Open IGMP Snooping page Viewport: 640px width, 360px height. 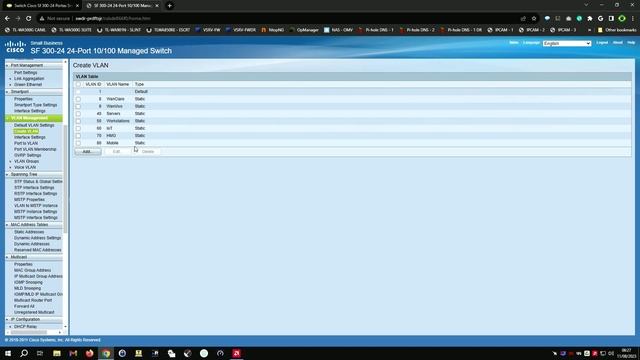tap(28, 282)
